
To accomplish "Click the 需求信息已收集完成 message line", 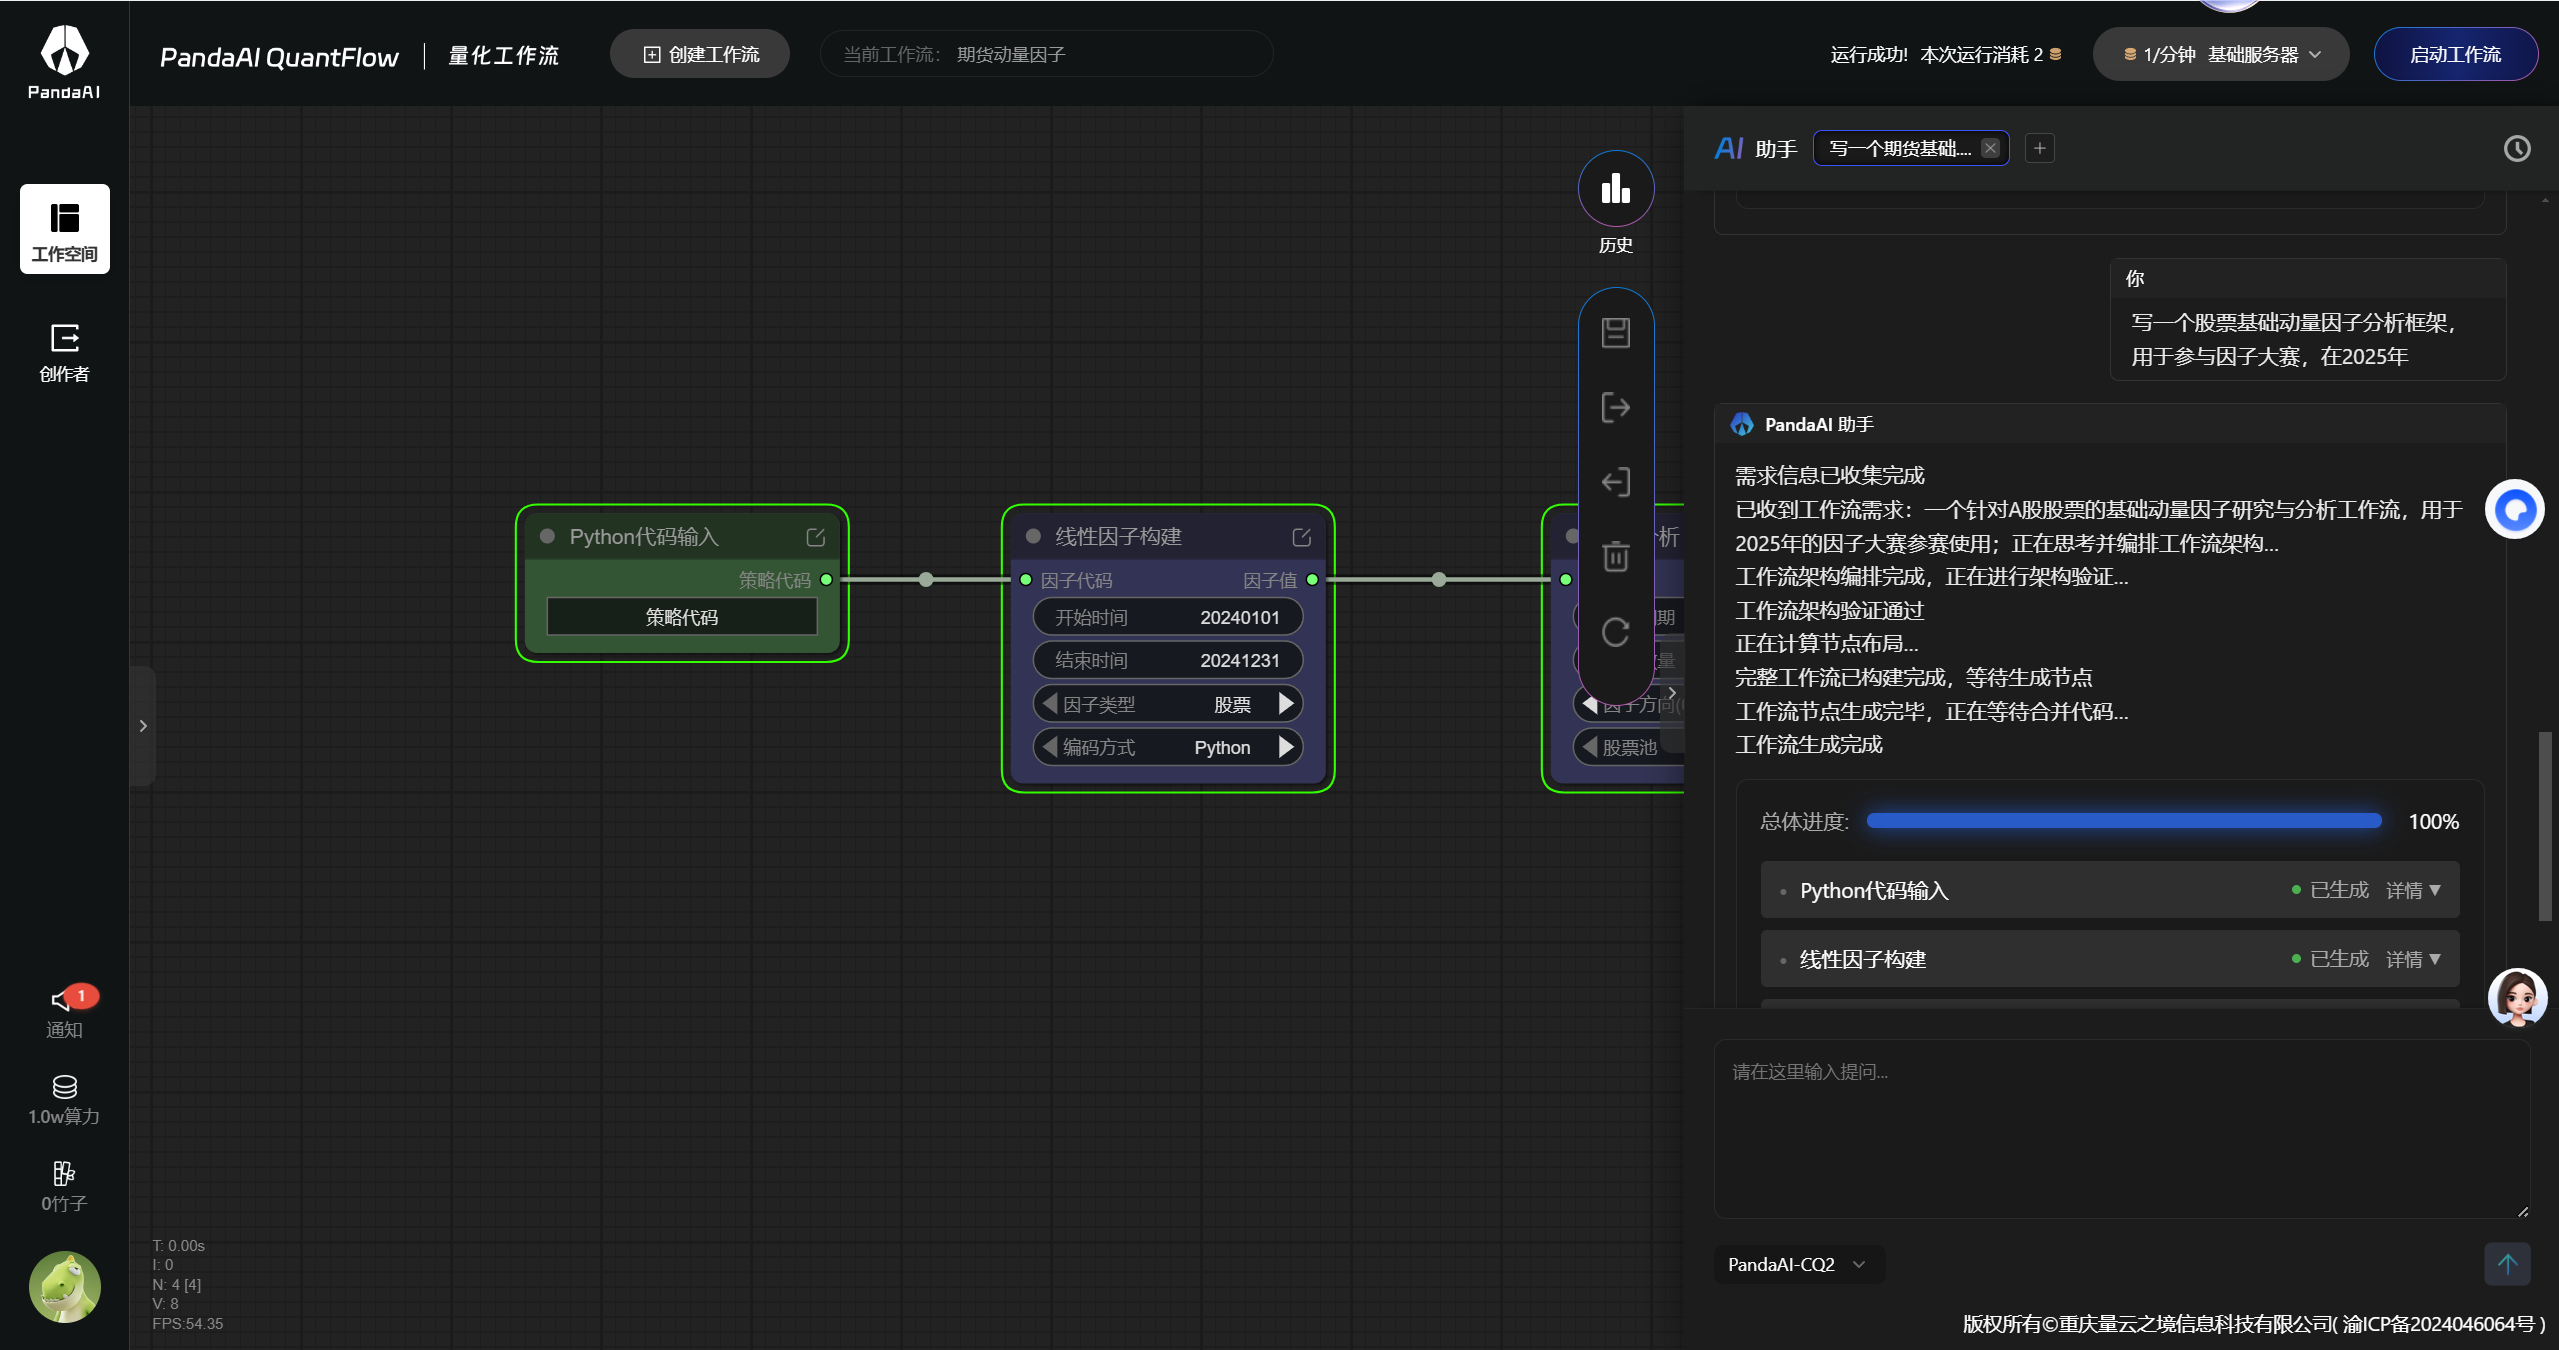I will (x=1830, y=476).
